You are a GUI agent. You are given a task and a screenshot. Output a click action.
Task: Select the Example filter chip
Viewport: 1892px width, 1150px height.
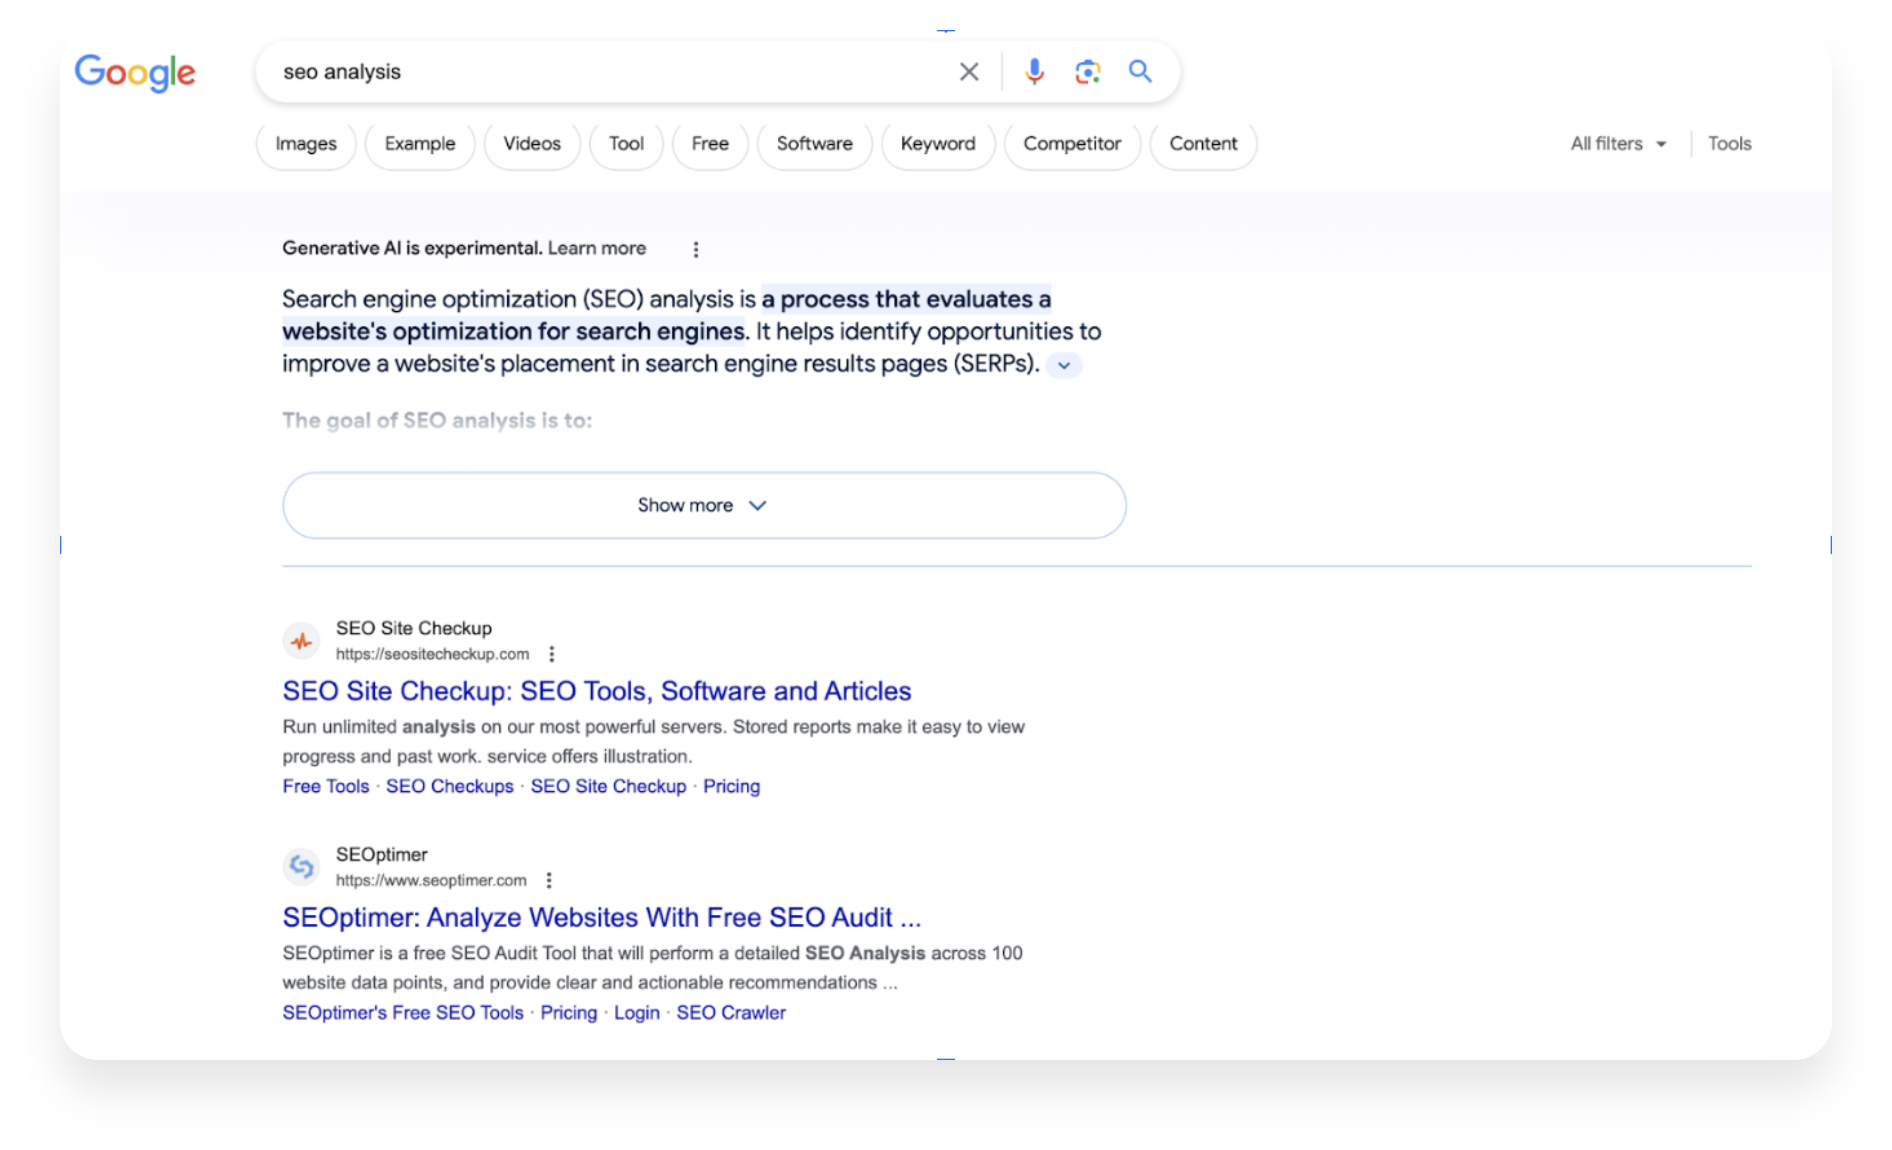click(420, 144)
